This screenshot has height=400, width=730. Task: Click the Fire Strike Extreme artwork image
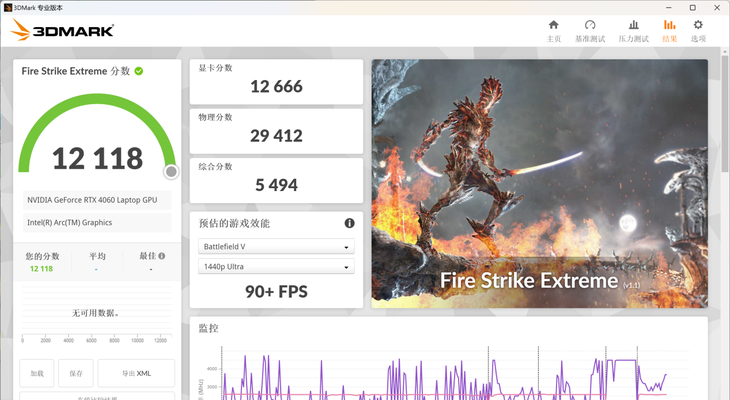tap(540, 183)
